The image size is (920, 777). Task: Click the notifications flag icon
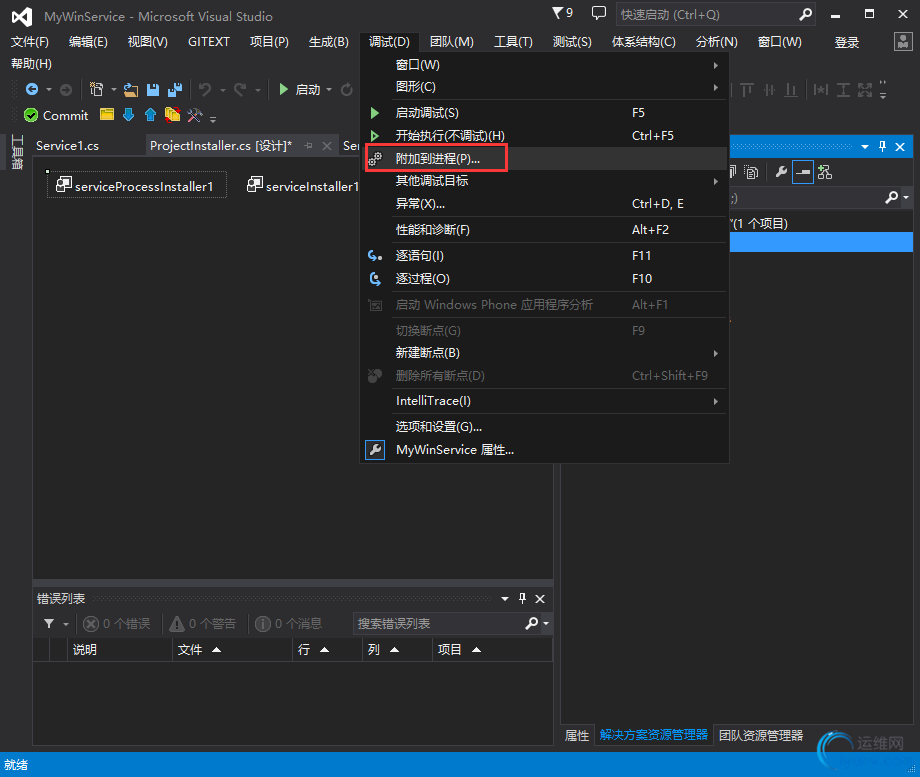(558, 14)
